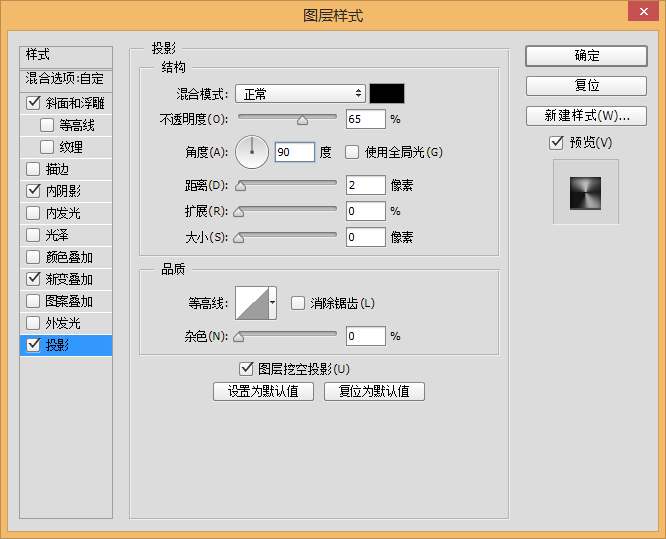Enable the 描边 checkbox
This screenshot has height=539, width=666.
point(33,169)
